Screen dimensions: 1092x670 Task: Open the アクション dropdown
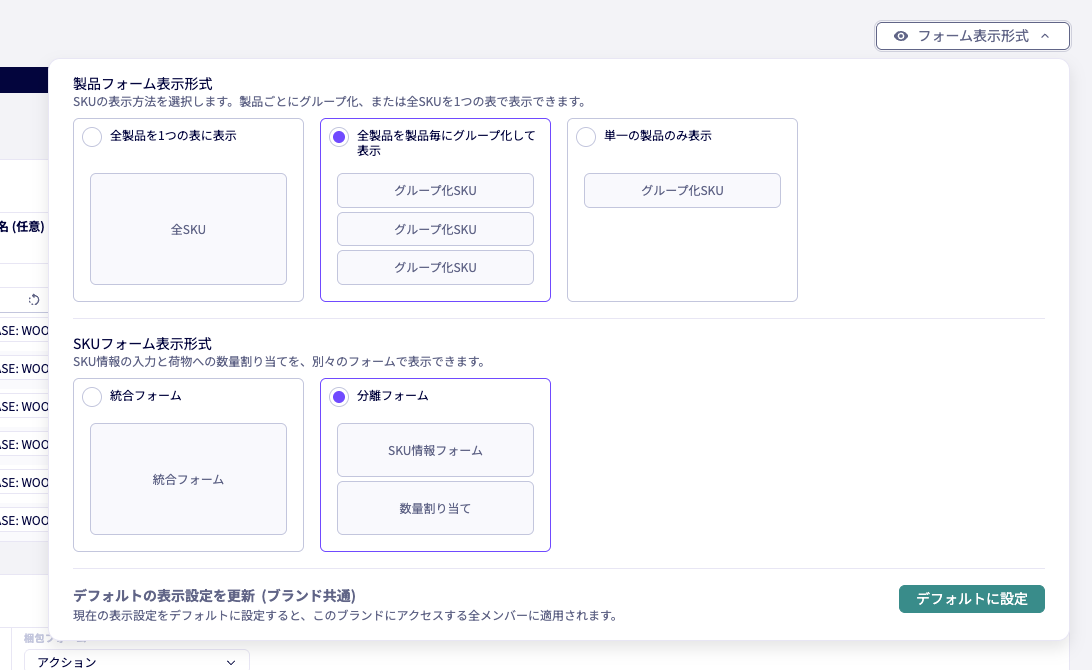pos(136,662)
